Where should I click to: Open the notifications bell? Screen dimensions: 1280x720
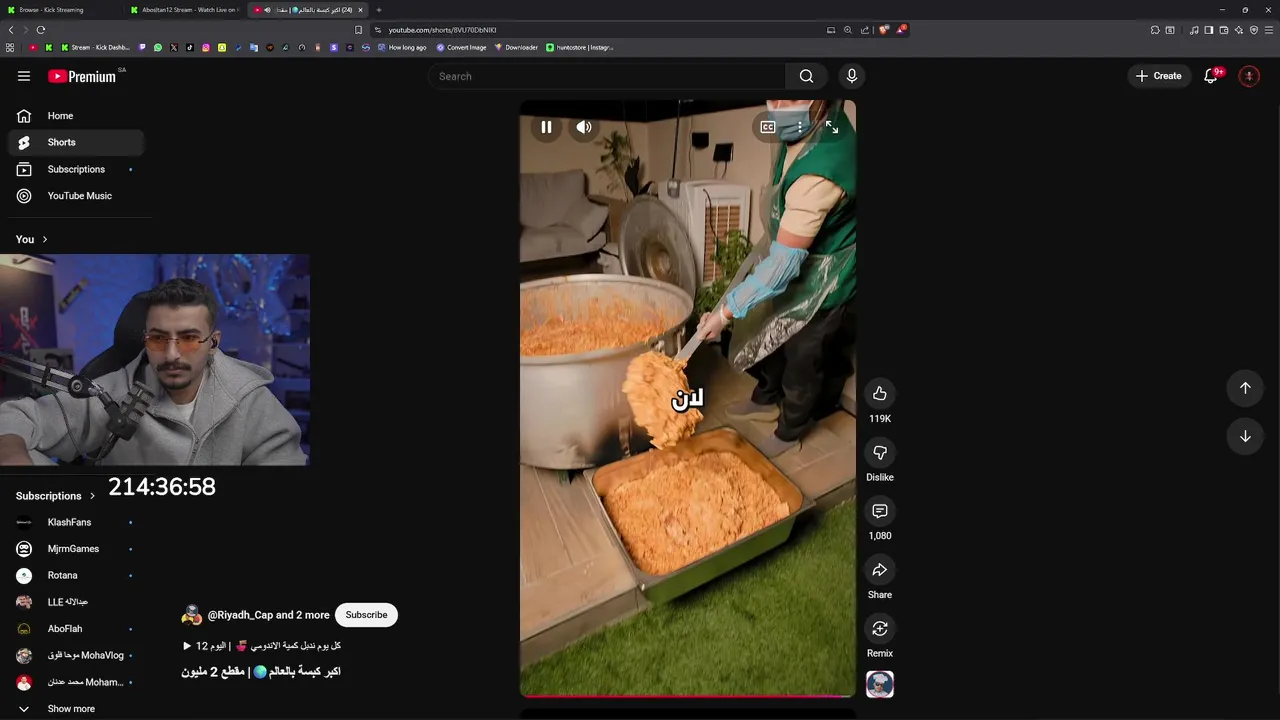click(1211, 76)
